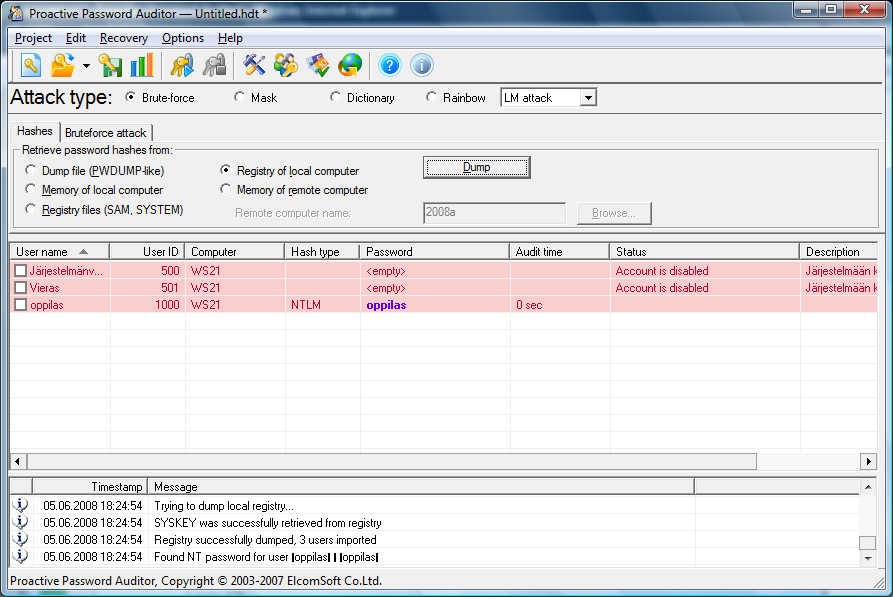893x597 pixels.
Task: Click the application icon in the title bar
Action: tap(15, 13)
